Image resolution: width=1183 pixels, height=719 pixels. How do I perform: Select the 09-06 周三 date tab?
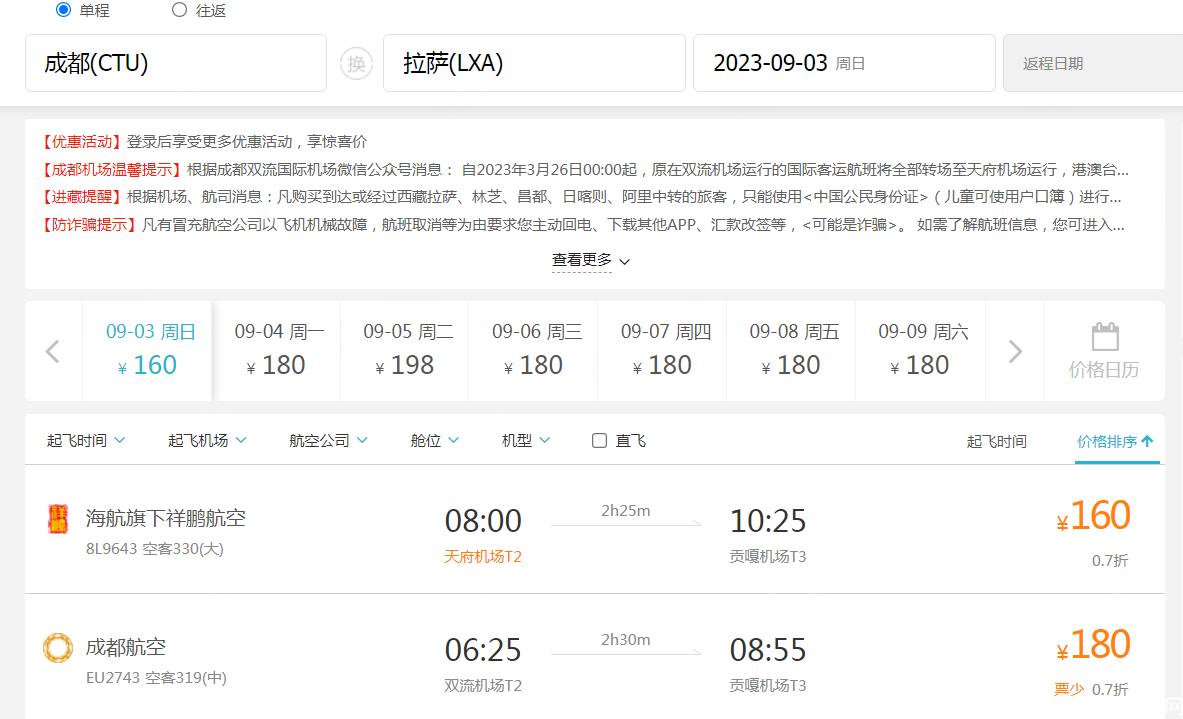coord(534,351)
